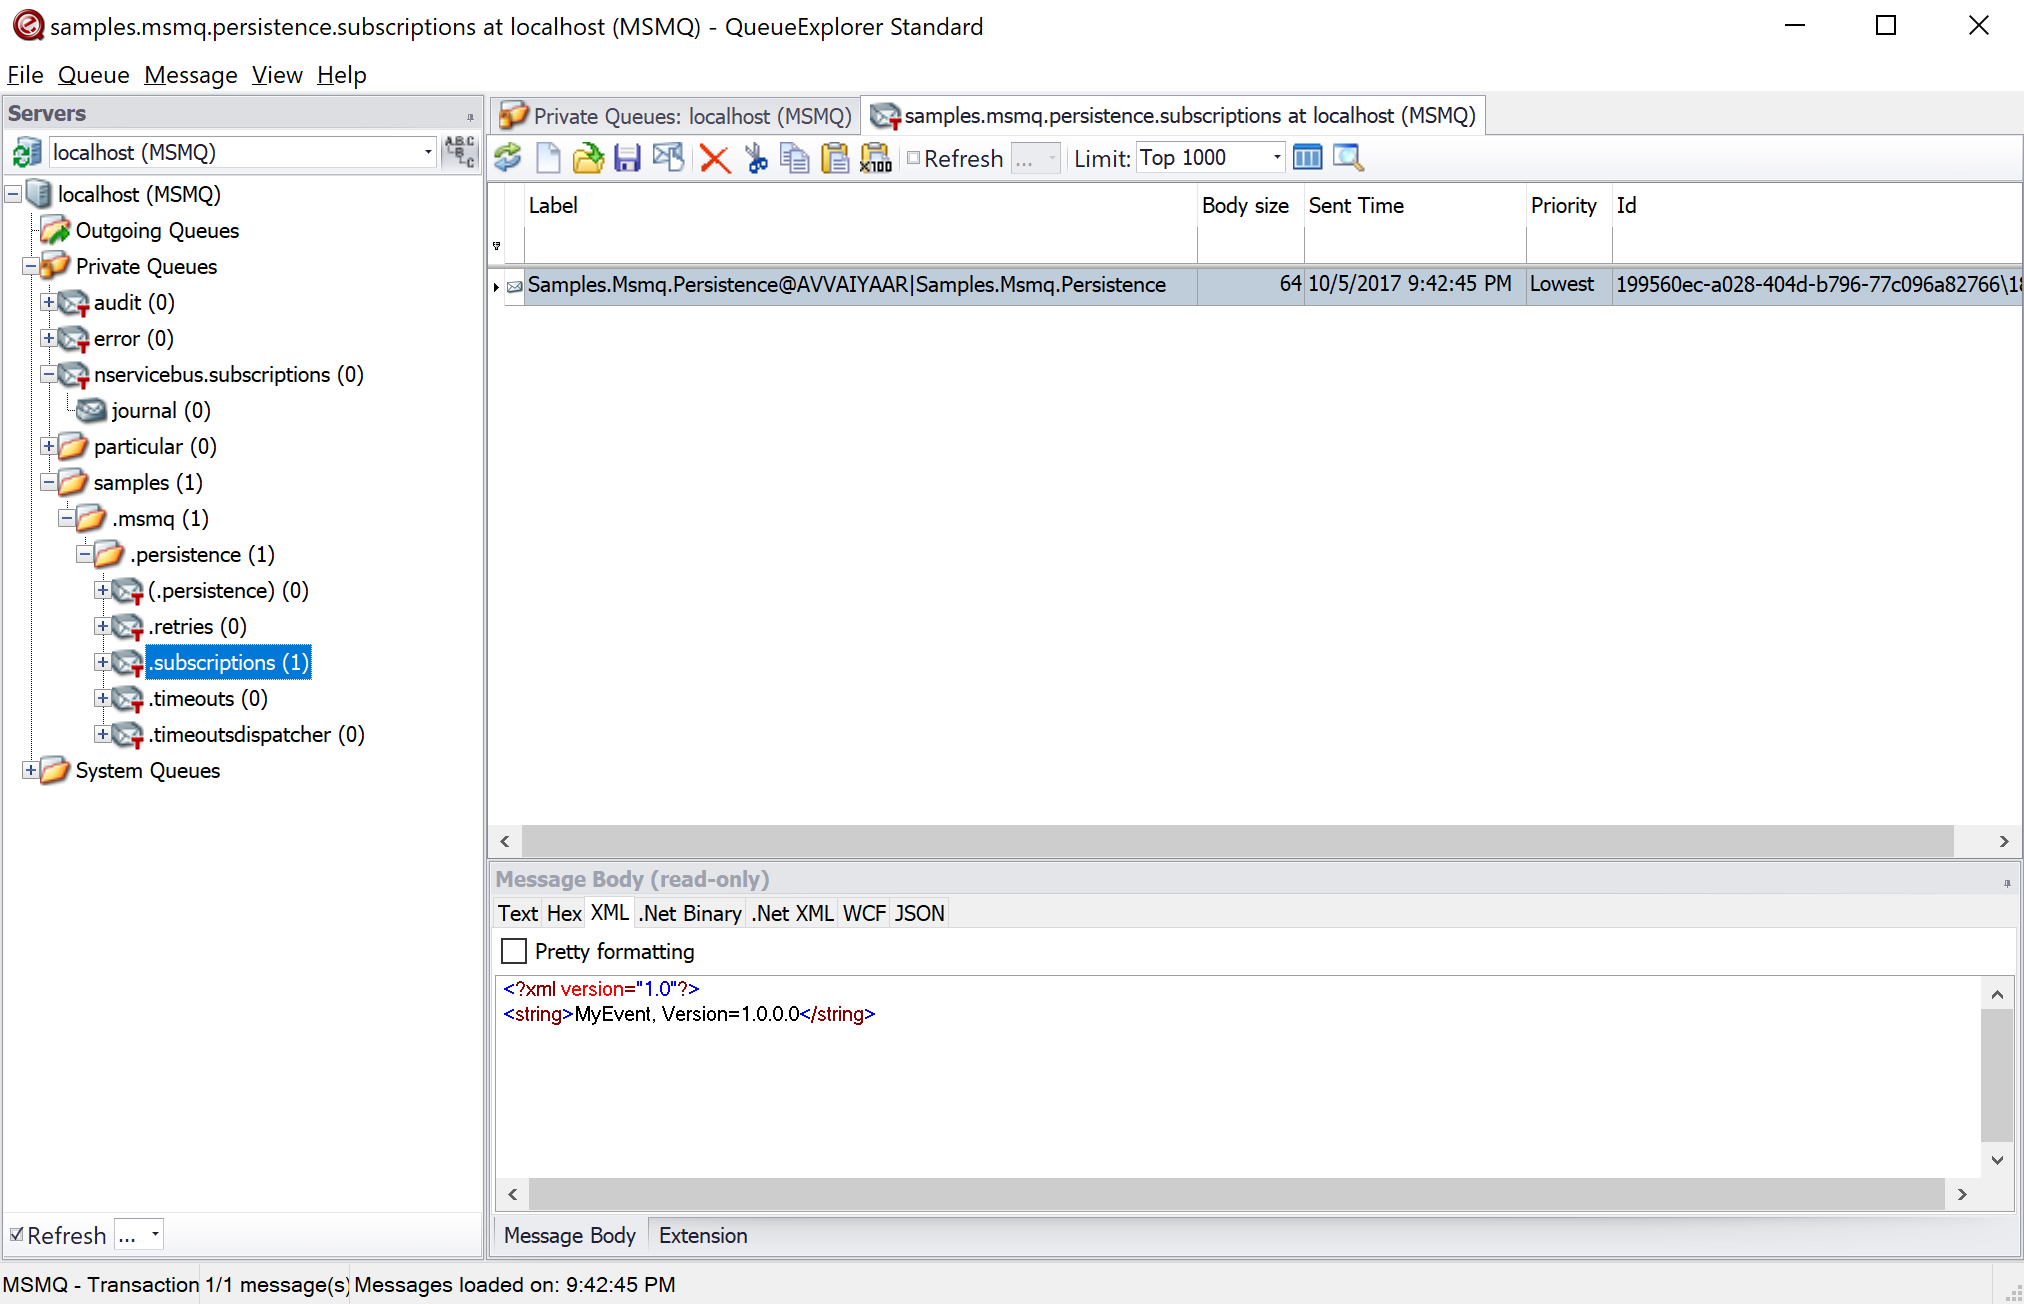Screen dimensions: 2024x1304
Task: Click envelope icon of the message row
Action: click(515, 287)
